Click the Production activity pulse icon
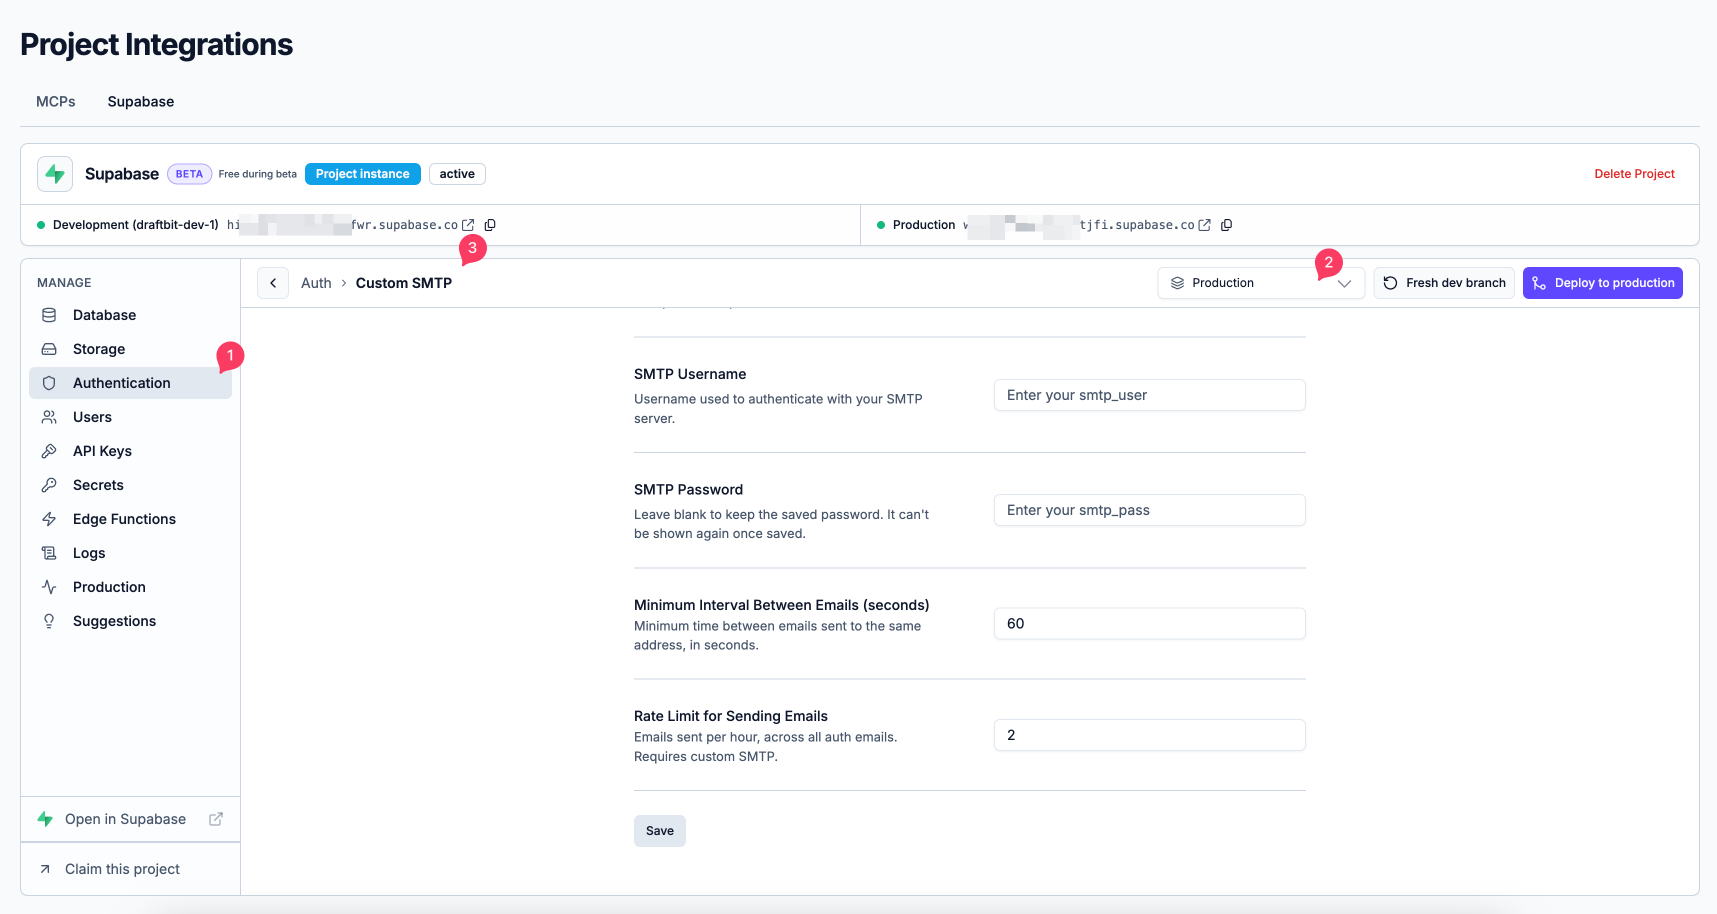 coord(49,587)
